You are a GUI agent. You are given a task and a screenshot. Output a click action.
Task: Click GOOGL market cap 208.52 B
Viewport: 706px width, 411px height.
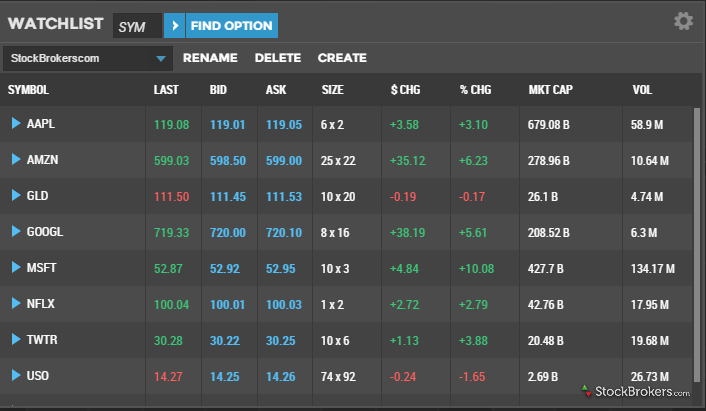tap(549, 233)
